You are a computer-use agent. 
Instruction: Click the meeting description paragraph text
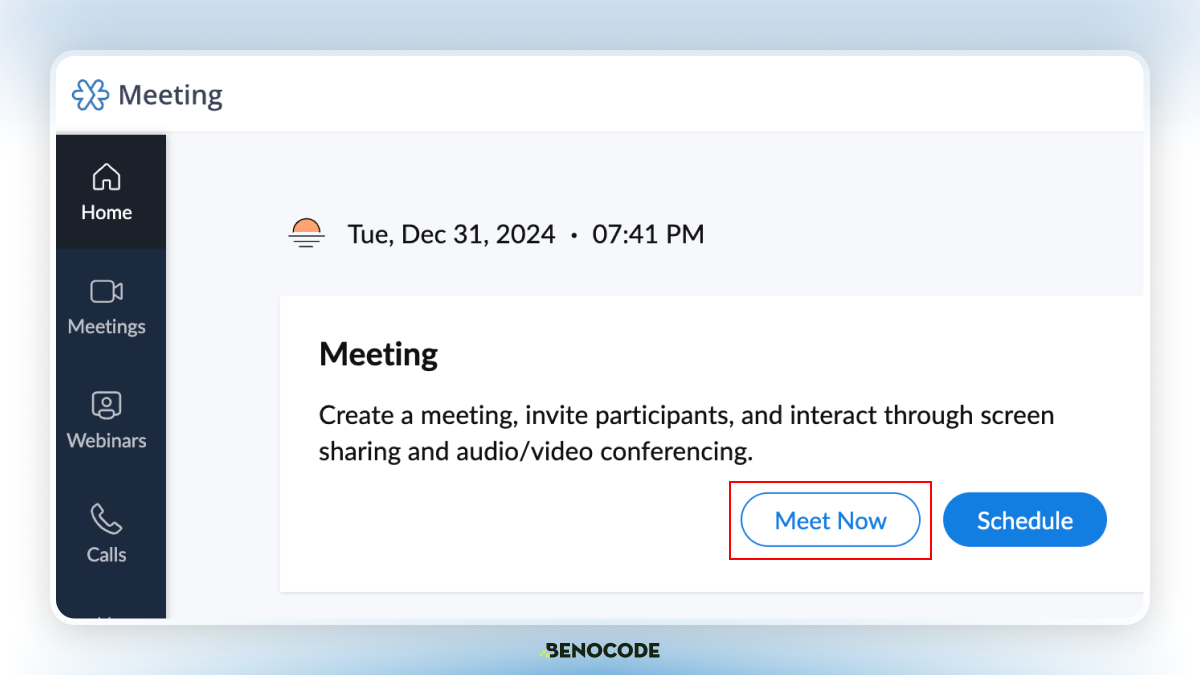(686, 433)
